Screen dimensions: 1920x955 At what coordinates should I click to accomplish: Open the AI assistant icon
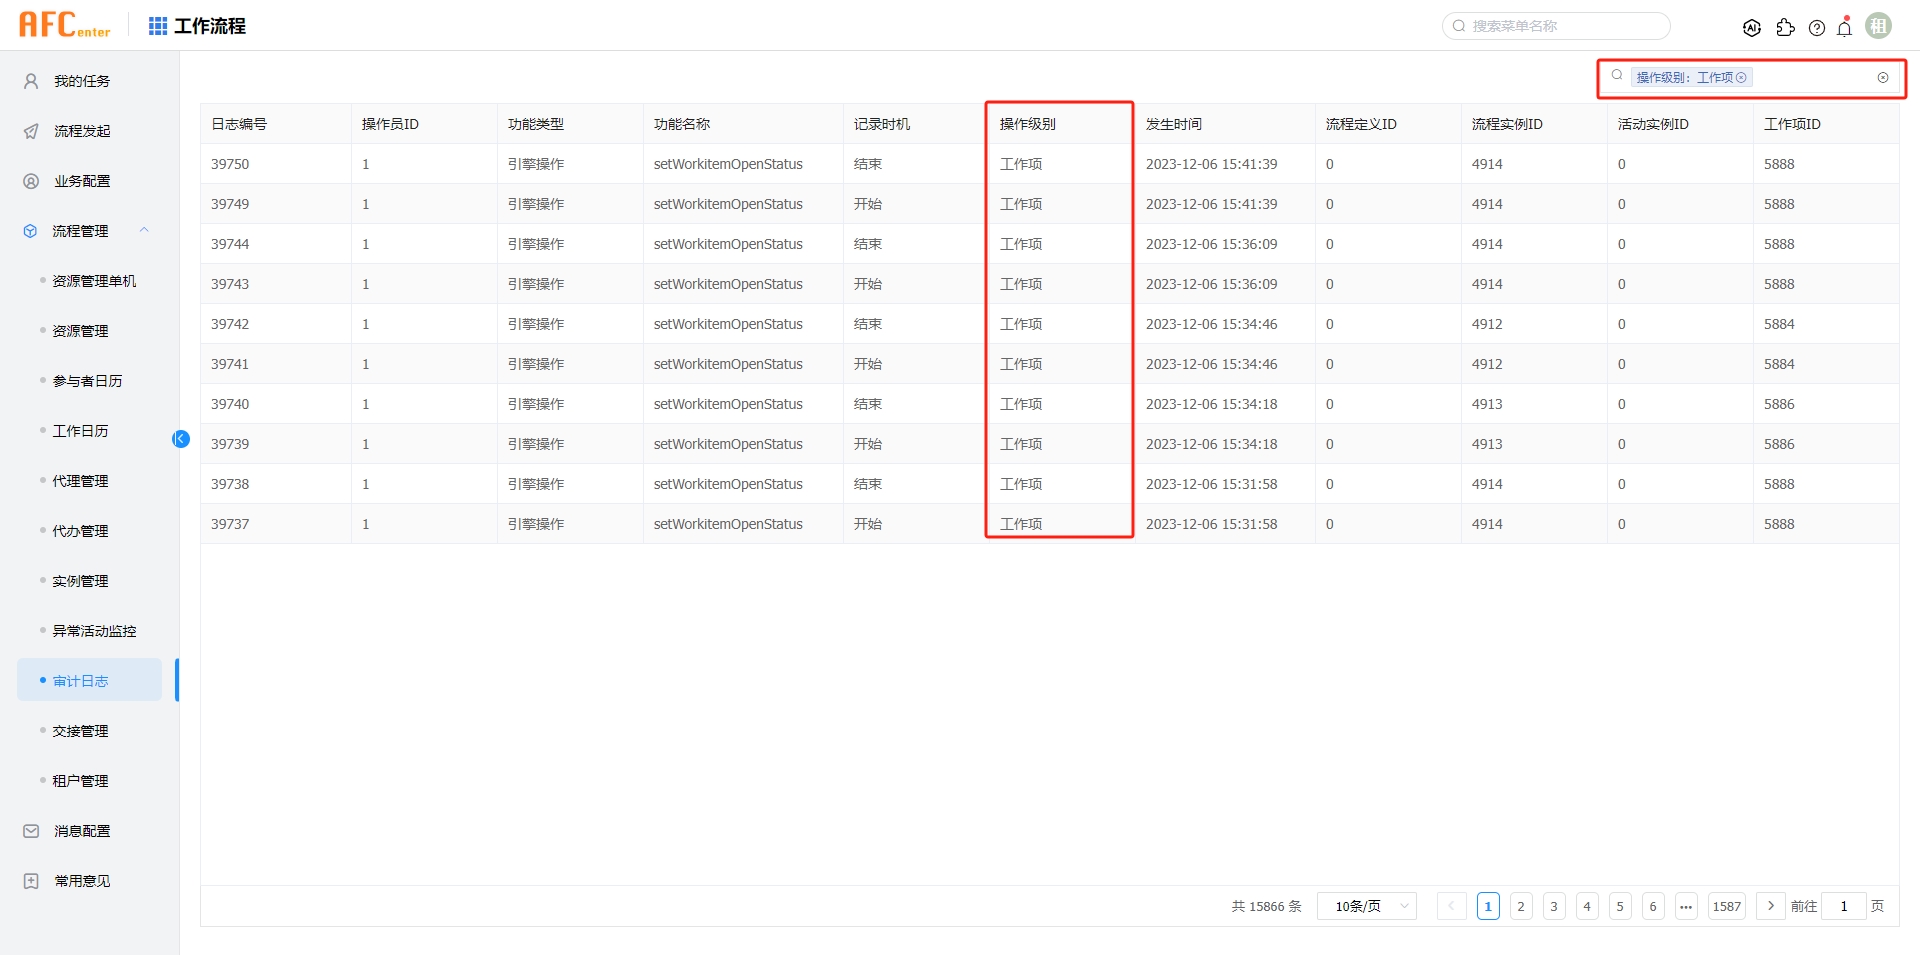[1752, 27]
